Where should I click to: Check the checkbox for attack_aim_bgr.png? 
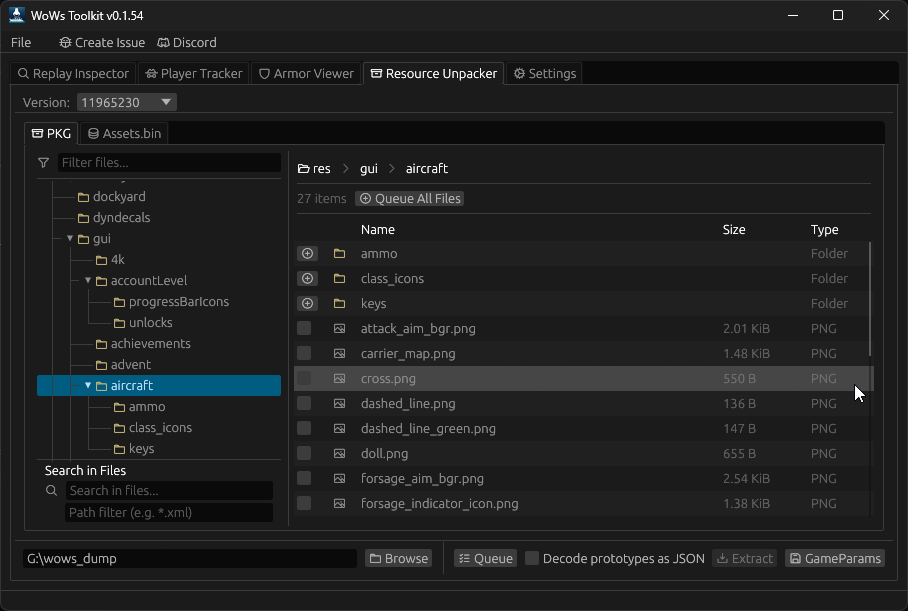306,328
